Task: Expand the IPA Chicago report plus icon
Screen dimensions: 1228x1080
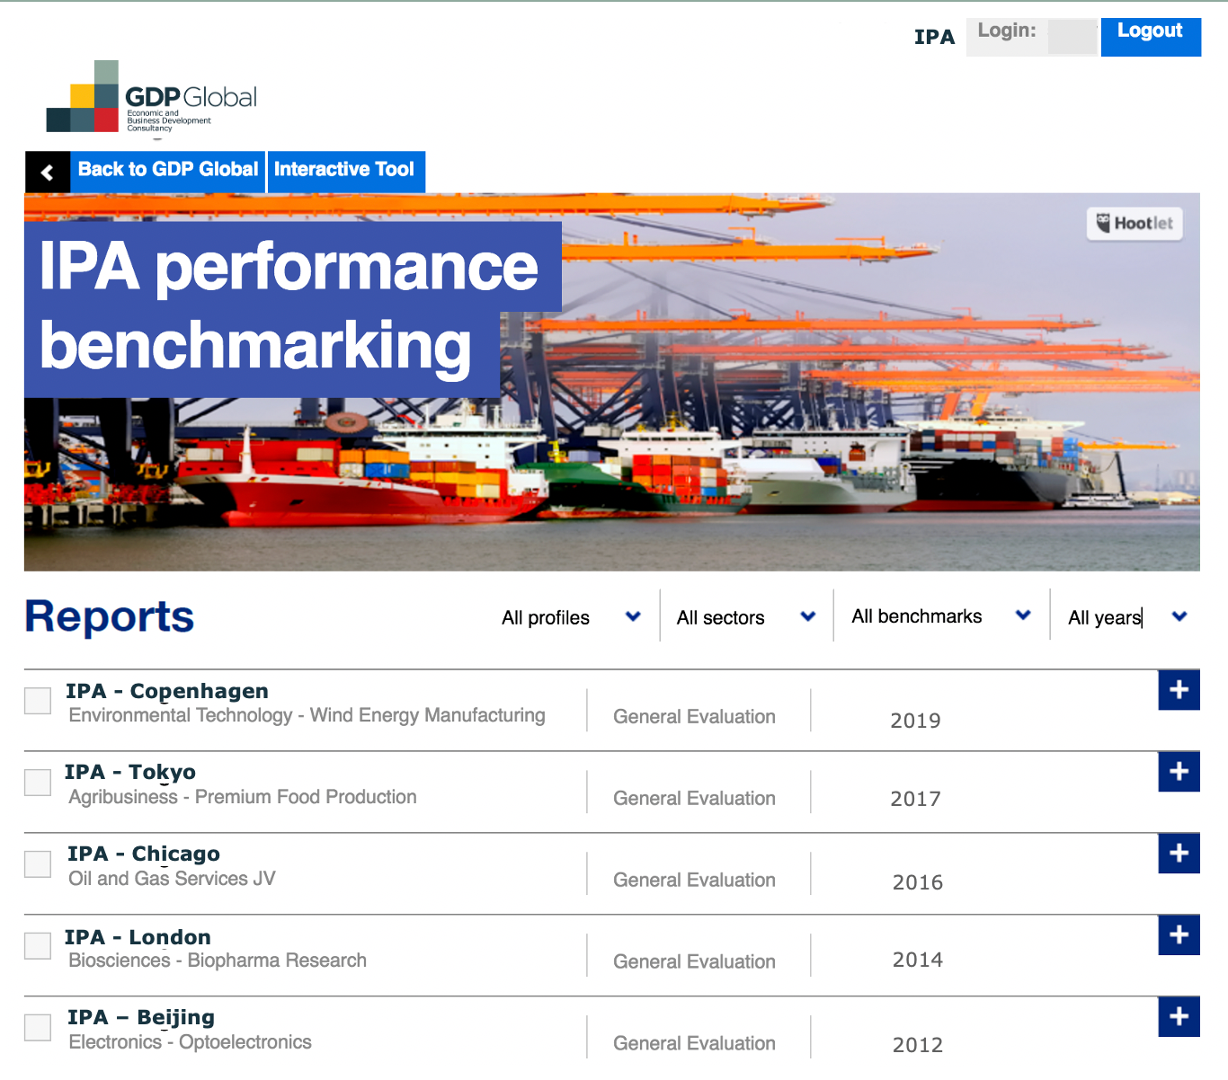Action: (1178, 853)
